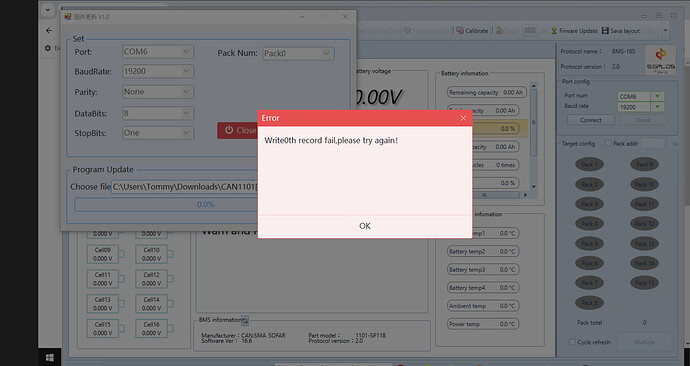Select the Pack 14 oval
Image resolution: width=690 pixels, height=366 pixels.
645,263
